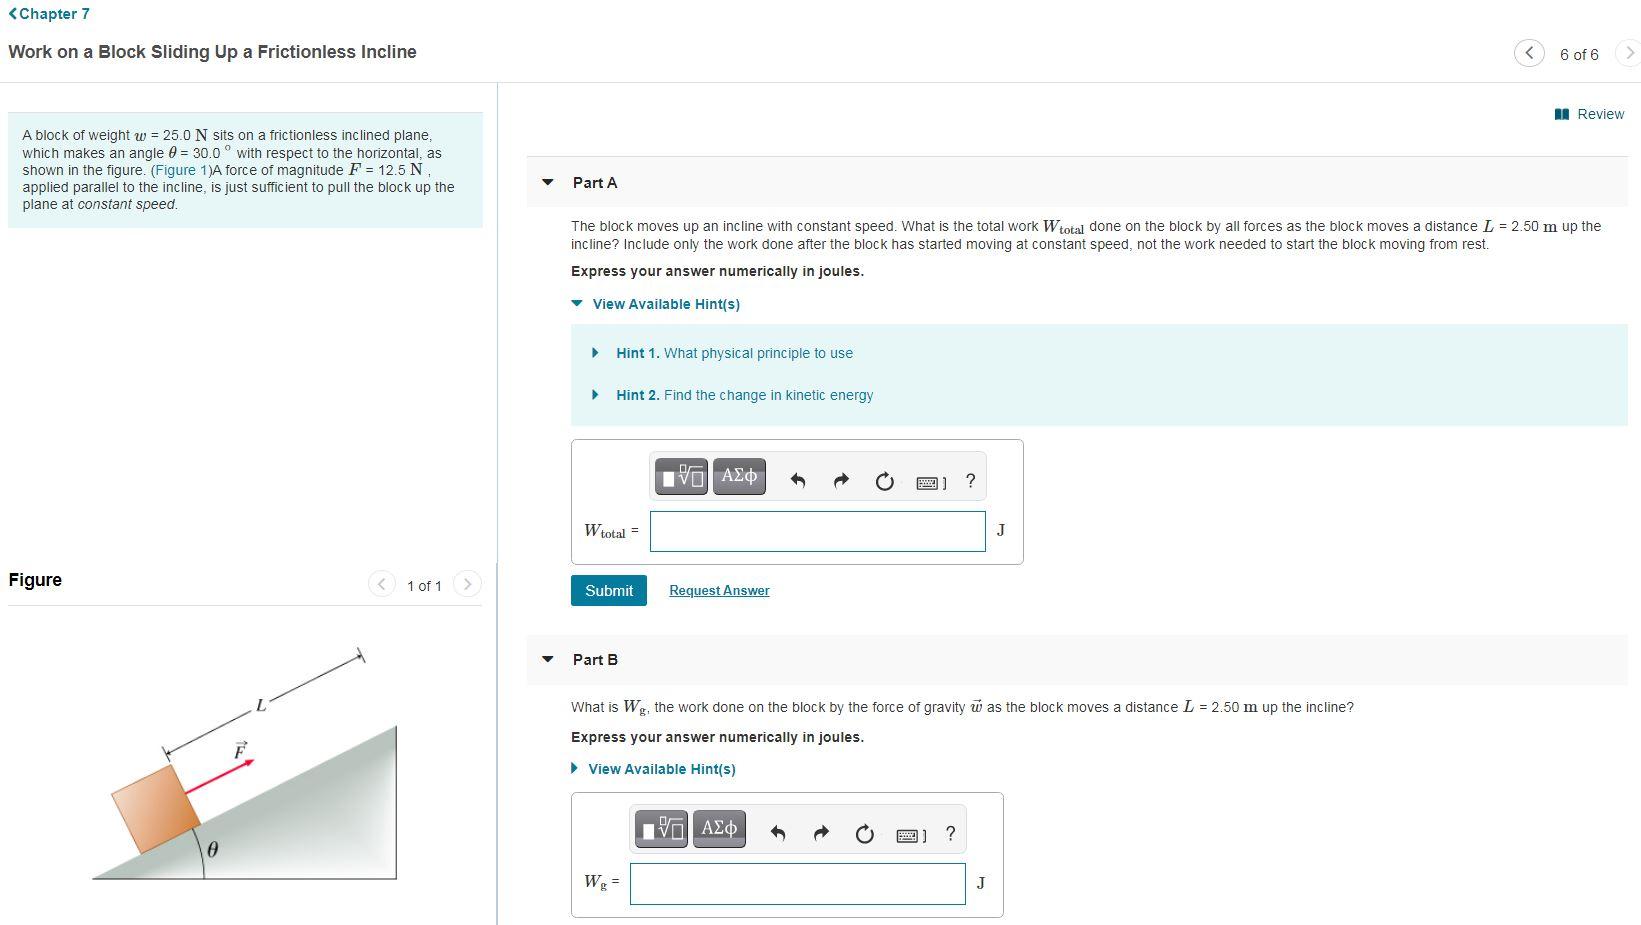Click the undo arrow in Part A toolbar
The width and height of the screenshot is (1641, 925).
[x=798, y=481]
